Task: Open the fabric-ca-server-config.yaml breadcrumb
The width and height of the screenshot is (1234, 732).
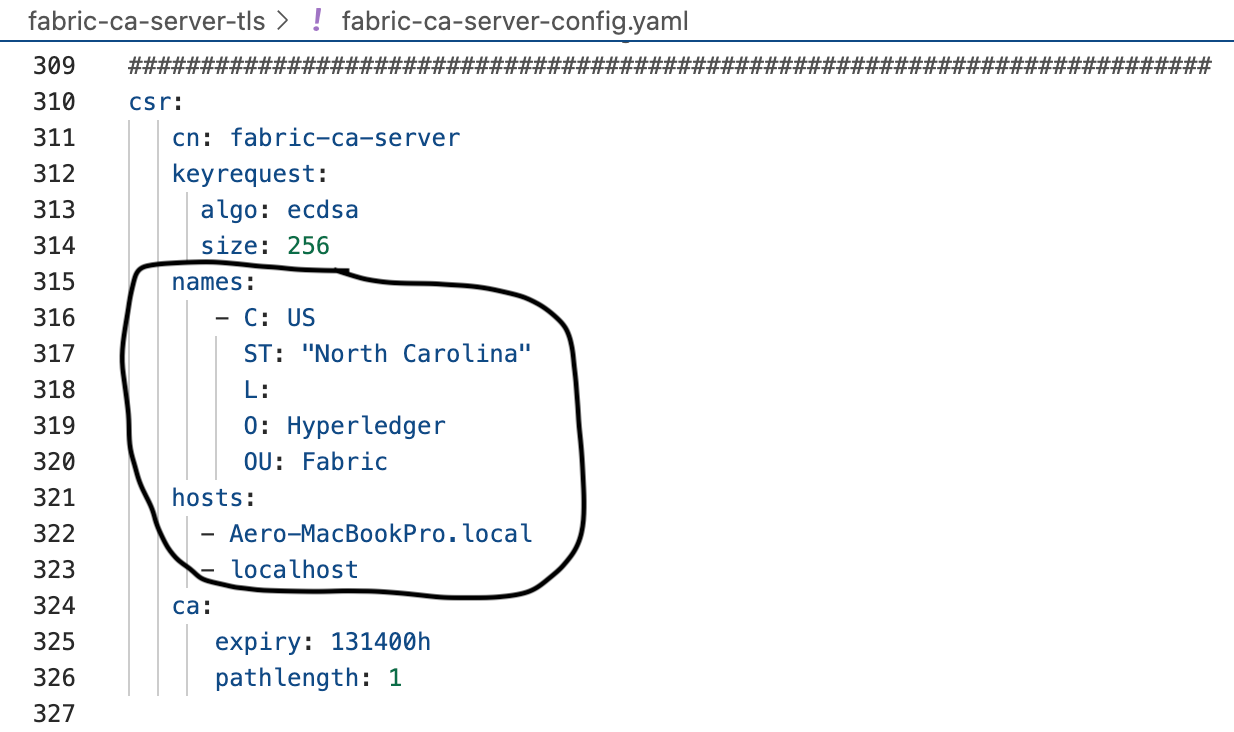Action: 515,20
